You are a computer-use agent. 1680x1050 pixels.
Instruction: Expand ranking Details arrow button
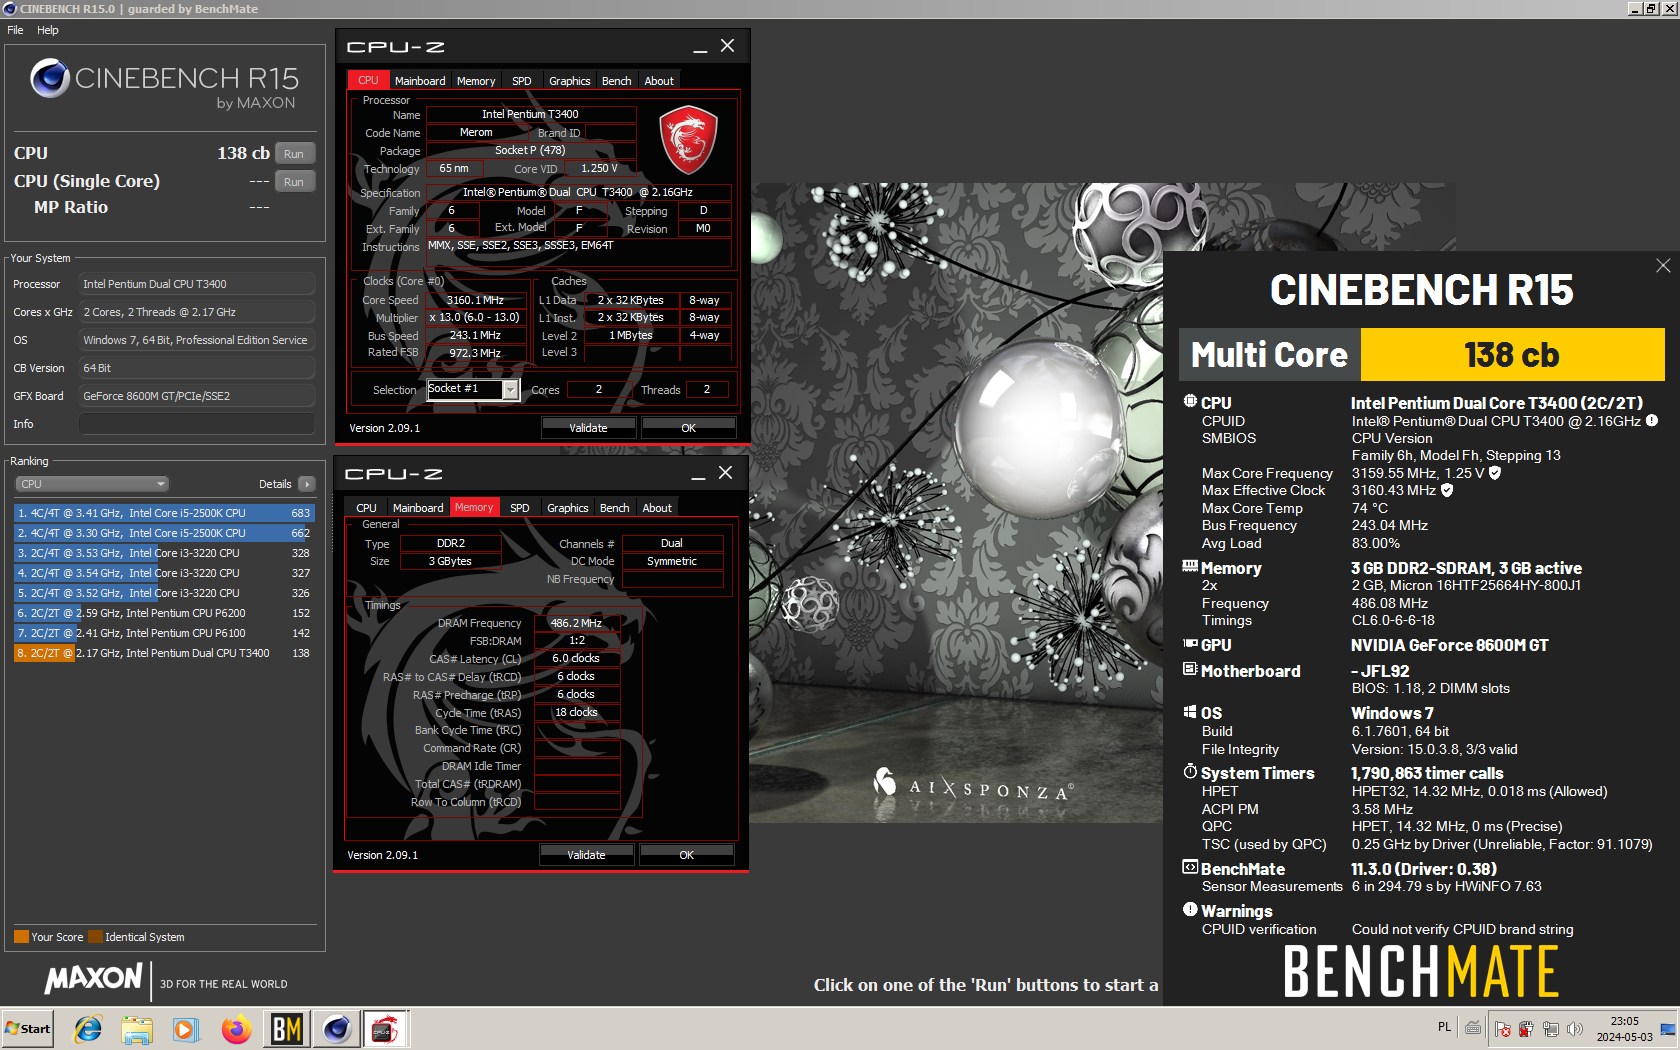(307, 484)
